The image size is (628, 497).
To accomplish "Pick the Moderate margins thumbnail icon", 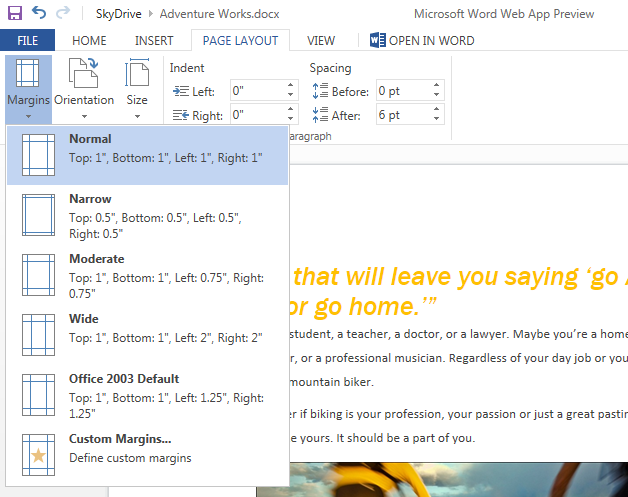I will (38, 275).
